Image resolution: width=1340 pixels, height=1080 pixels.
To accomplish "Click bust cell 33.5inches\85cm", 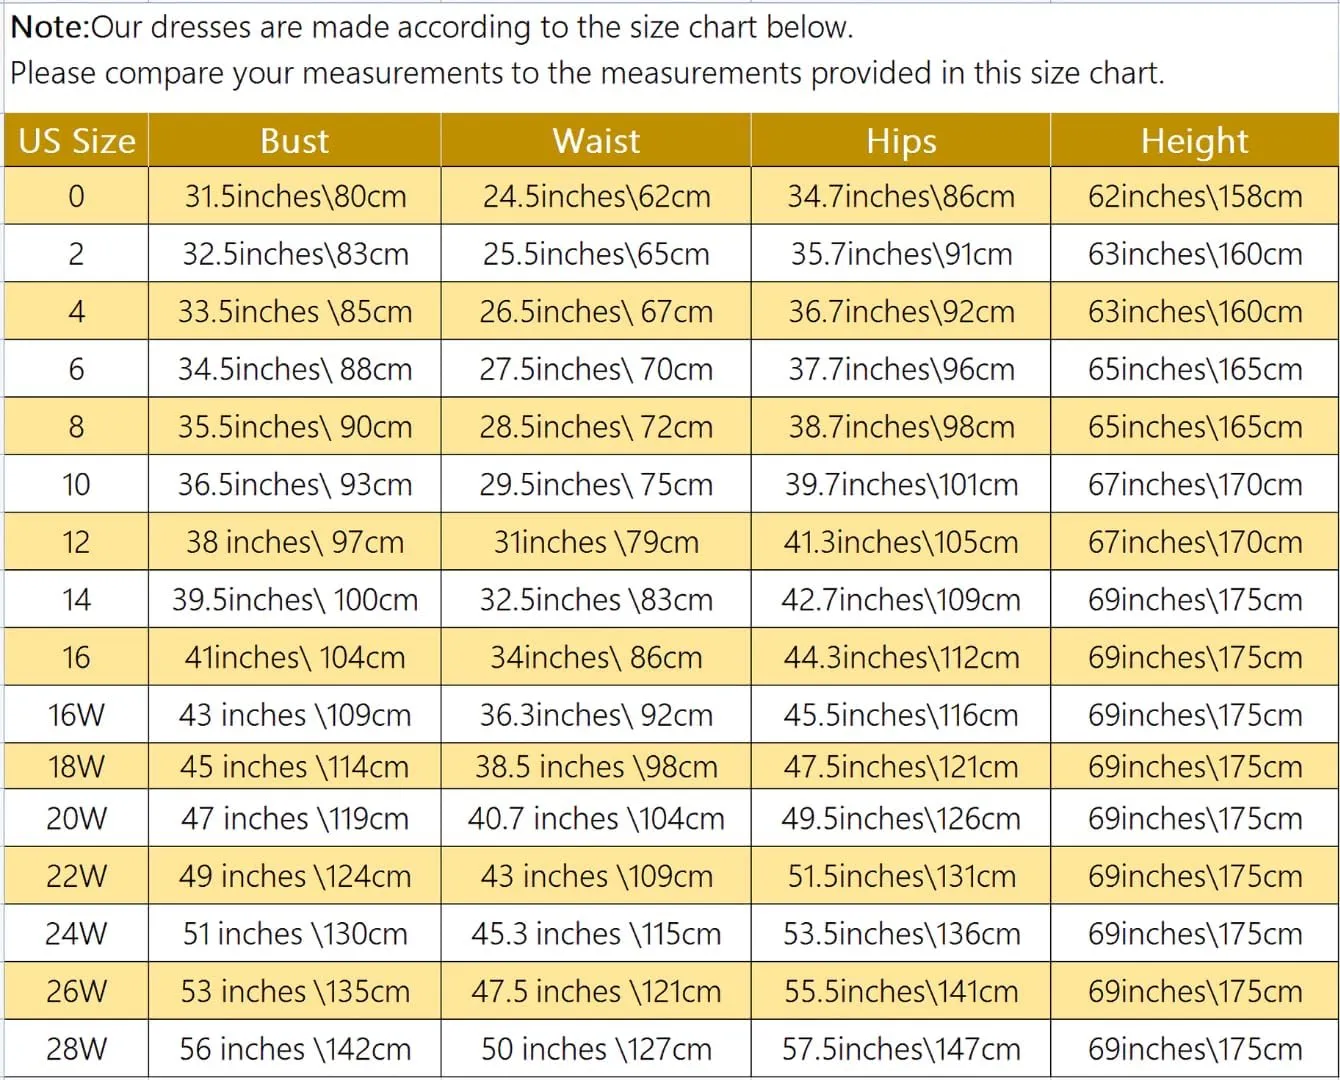I will click(295, 312).
